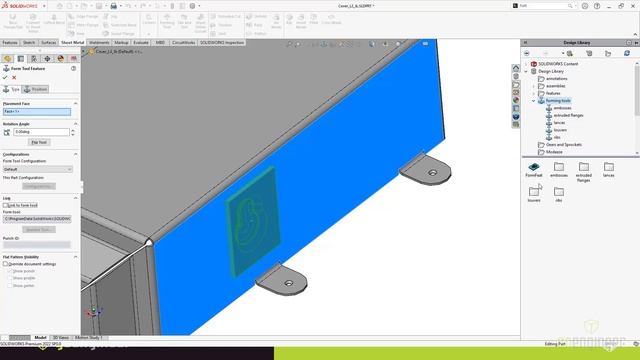Open the embosses folder thumbnail
This screenshot has width=640, height=360.
[559, 169]
